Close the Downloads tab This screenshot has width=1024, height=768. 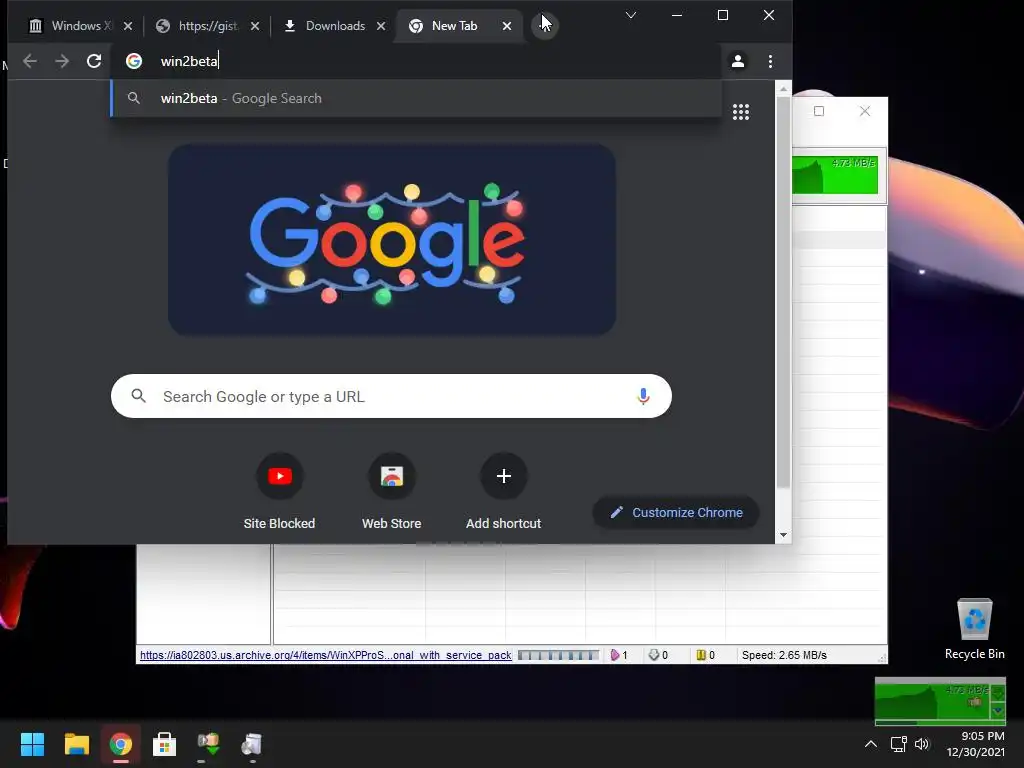pos(381,26)
